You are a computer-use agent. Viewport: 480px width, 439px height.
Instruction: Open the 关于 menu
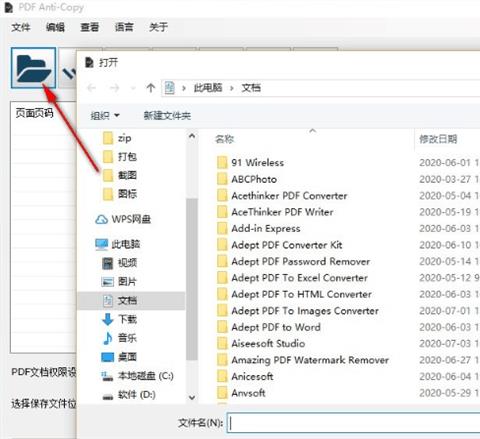tap(158, 27)
